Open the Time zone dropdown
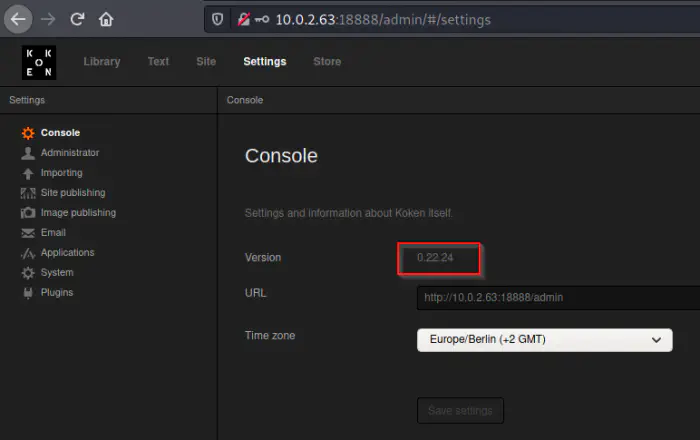This screenshot has height=440, width=700. coord(544,340)
